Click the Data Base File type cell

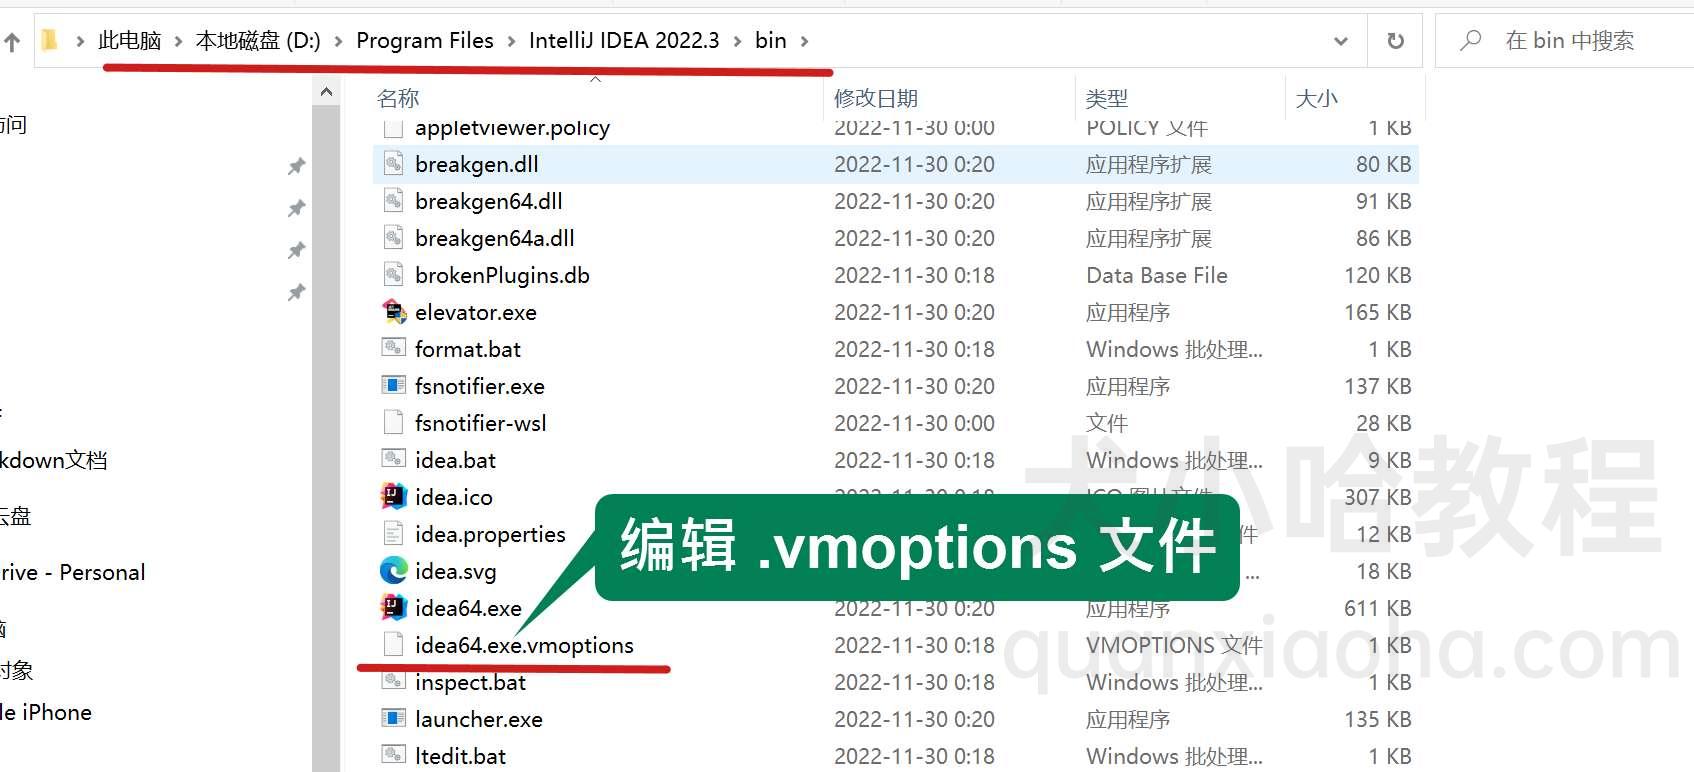click(1157, 275)
